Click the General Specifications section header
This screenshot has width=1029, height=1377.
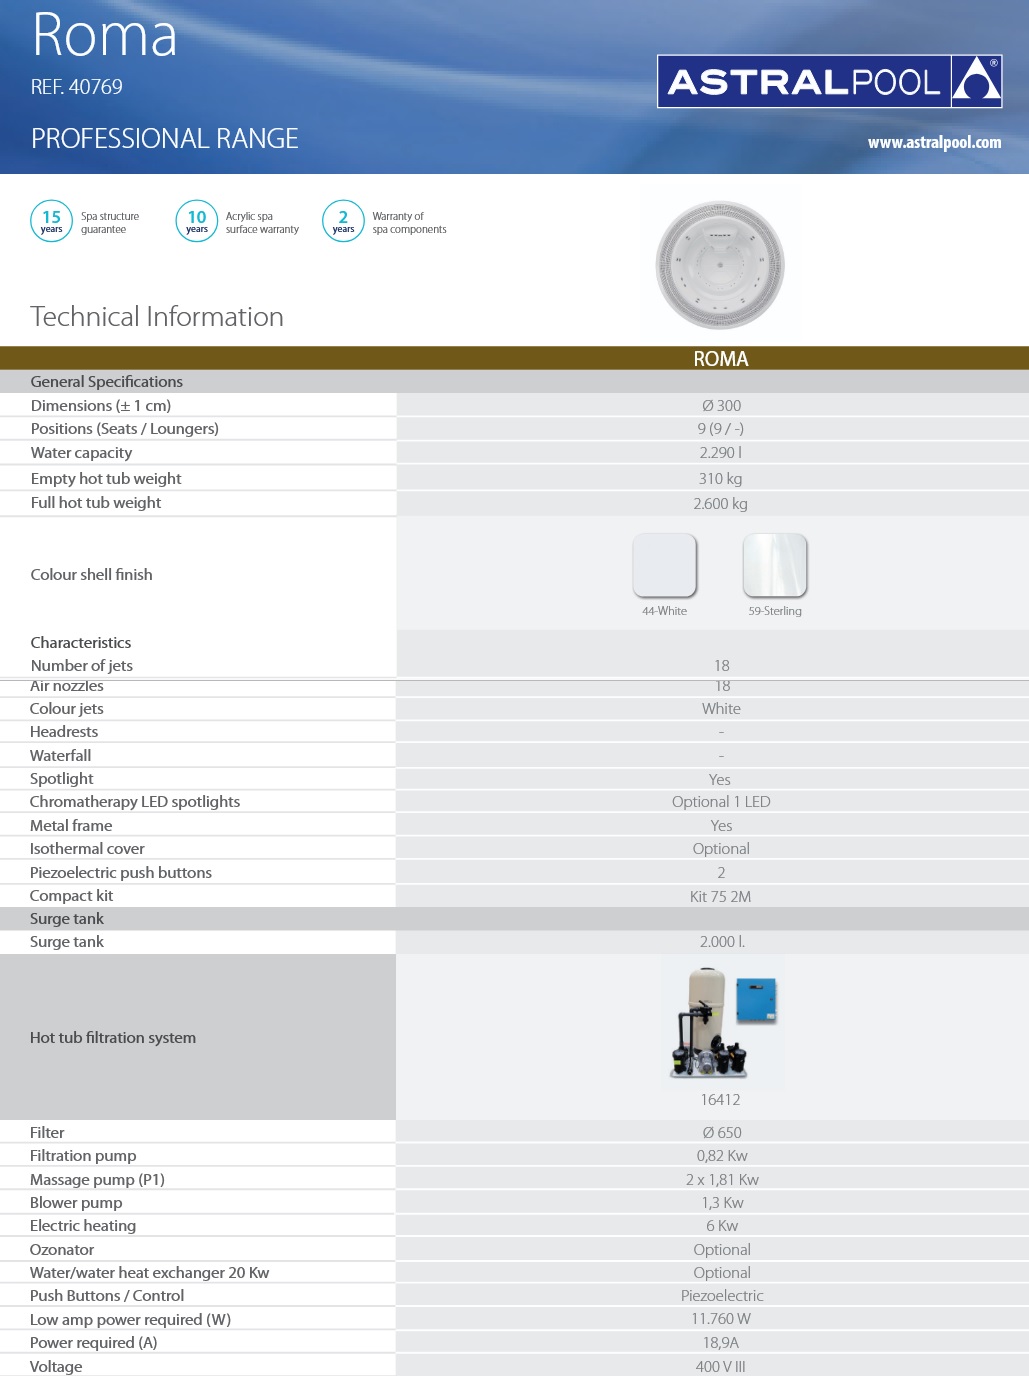[x=107, y=382]
